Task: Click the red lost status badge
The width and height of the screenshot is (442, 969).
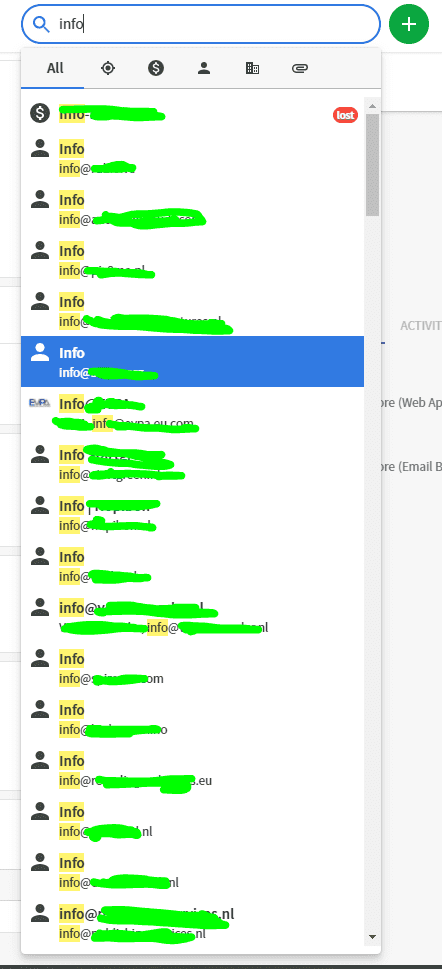Action: pos(346,114)
